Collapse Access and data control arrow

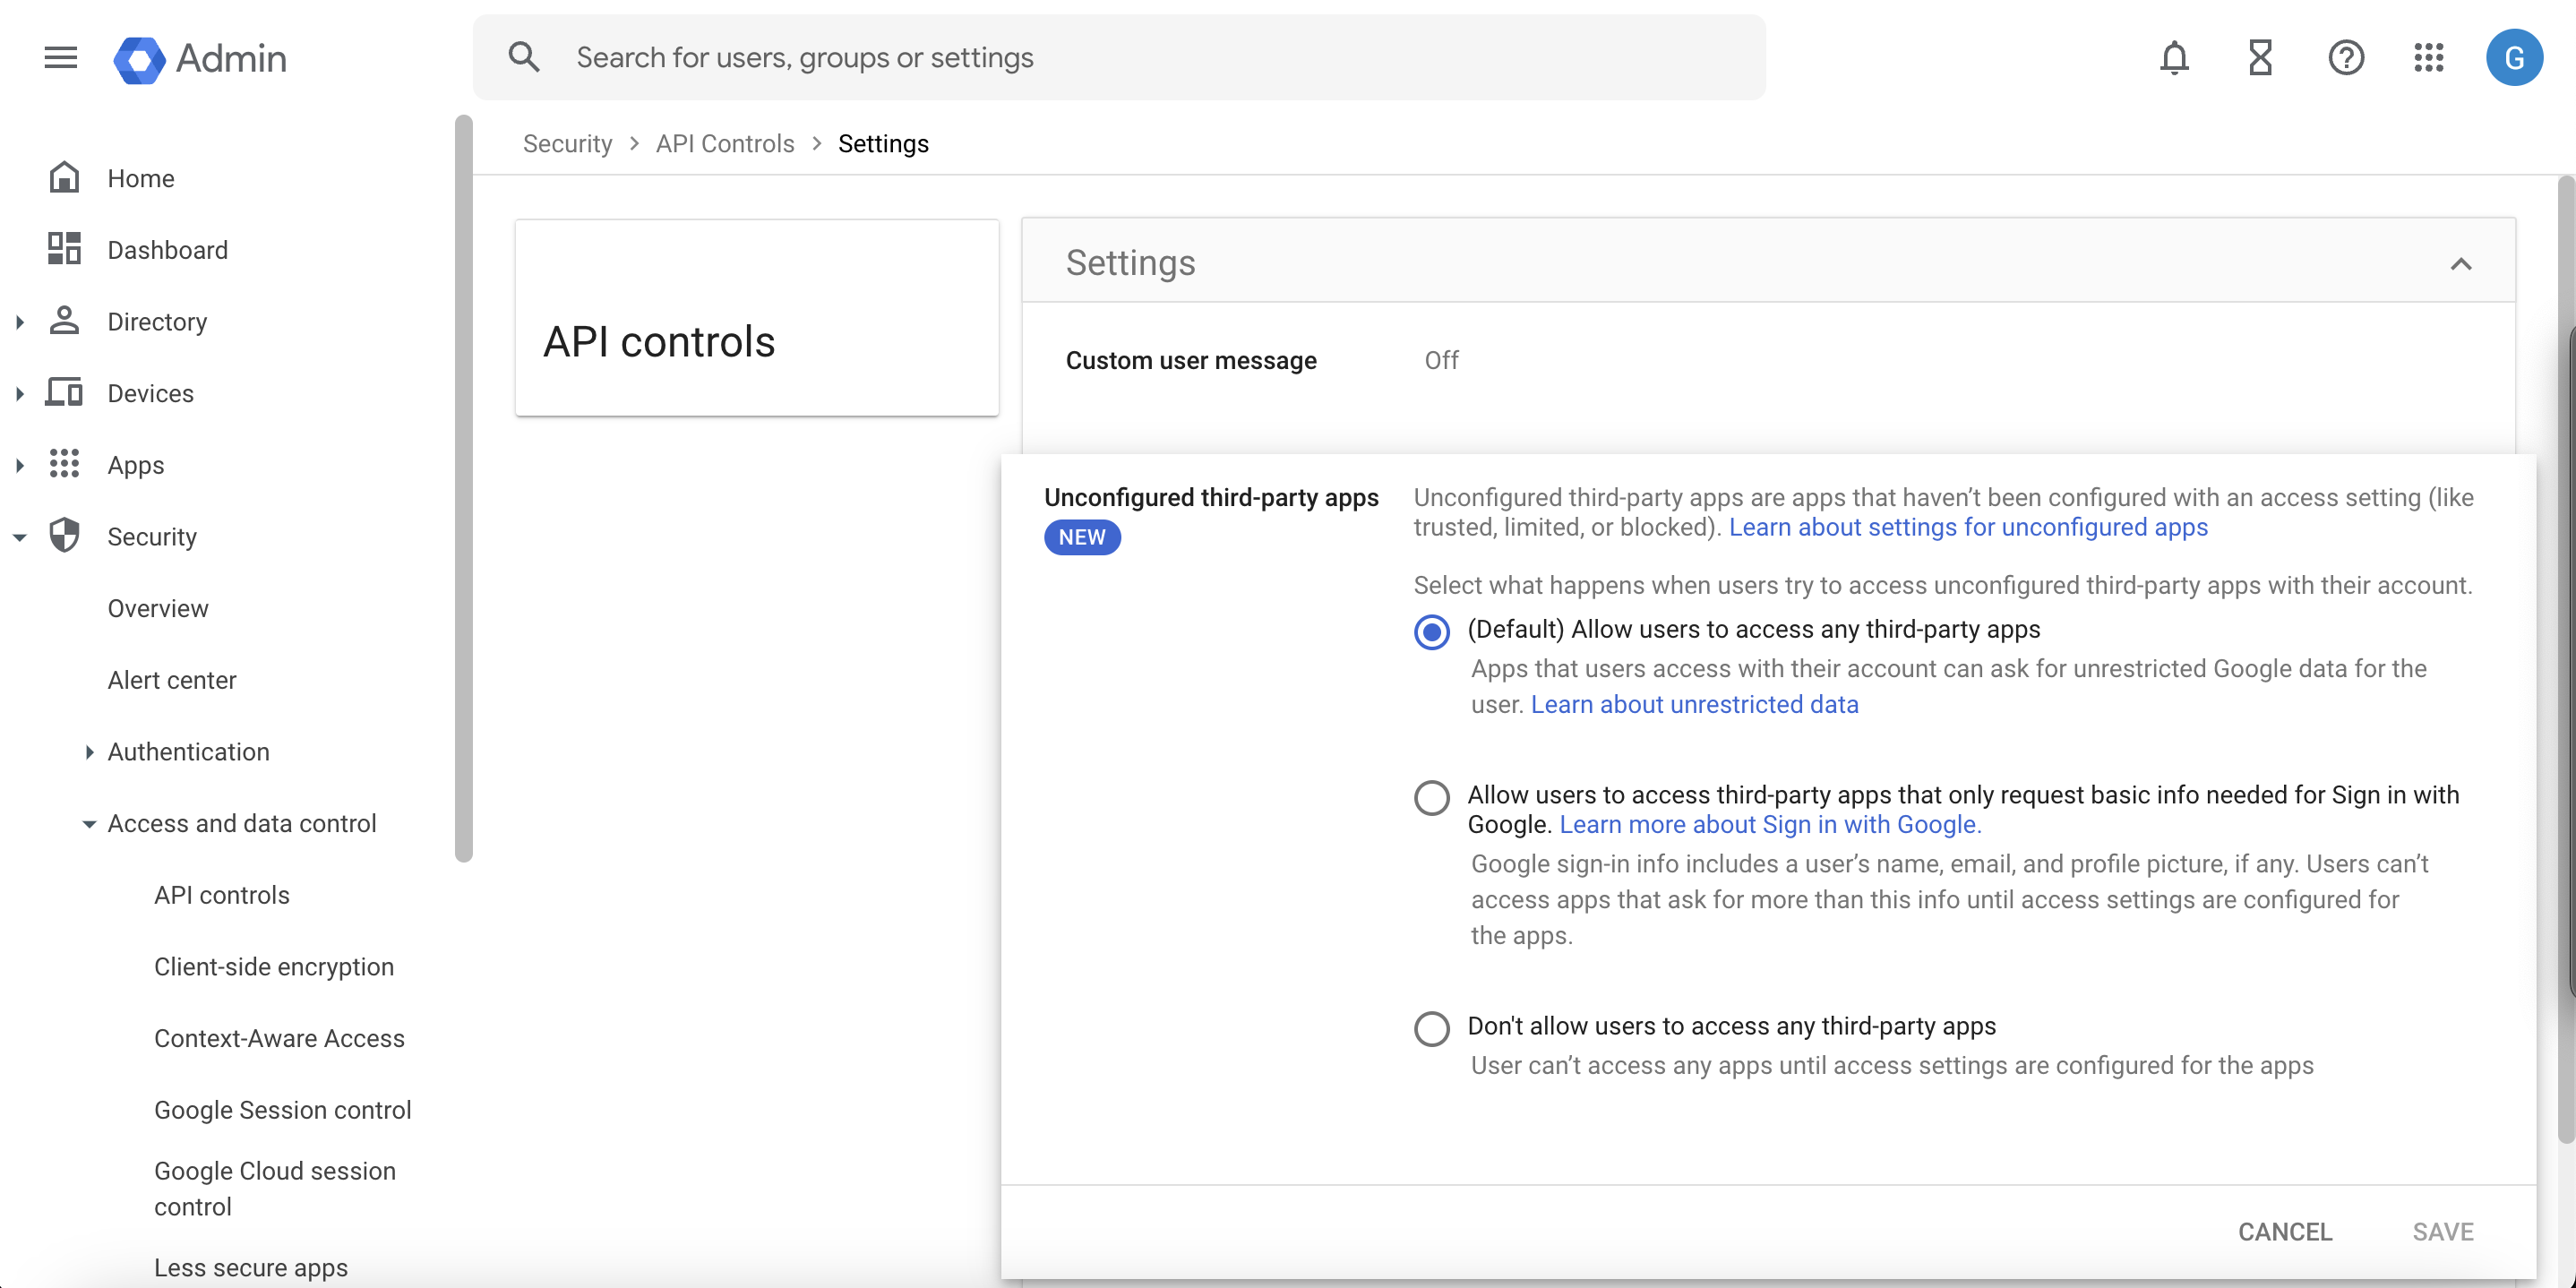(89, 824)
